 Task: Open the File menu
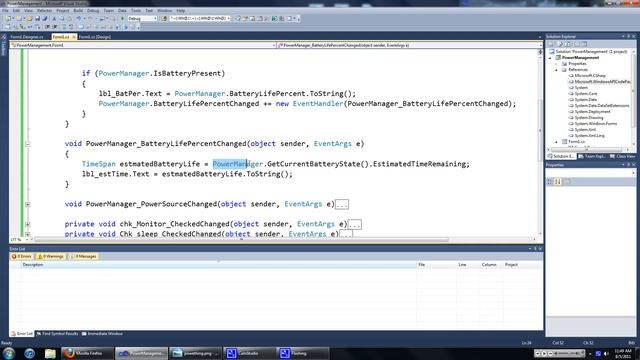point(5,11)
